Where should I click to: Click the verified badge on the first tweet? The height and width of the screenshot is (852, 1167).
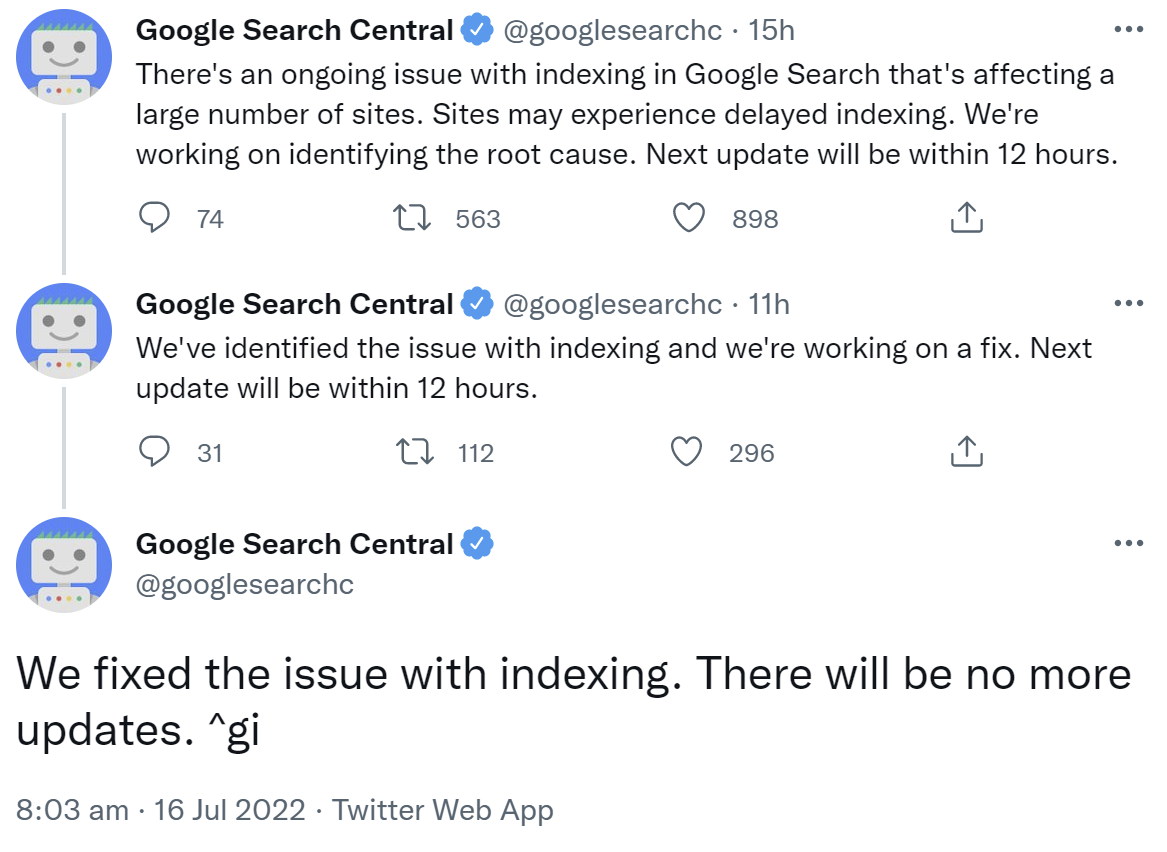[476, 29]
